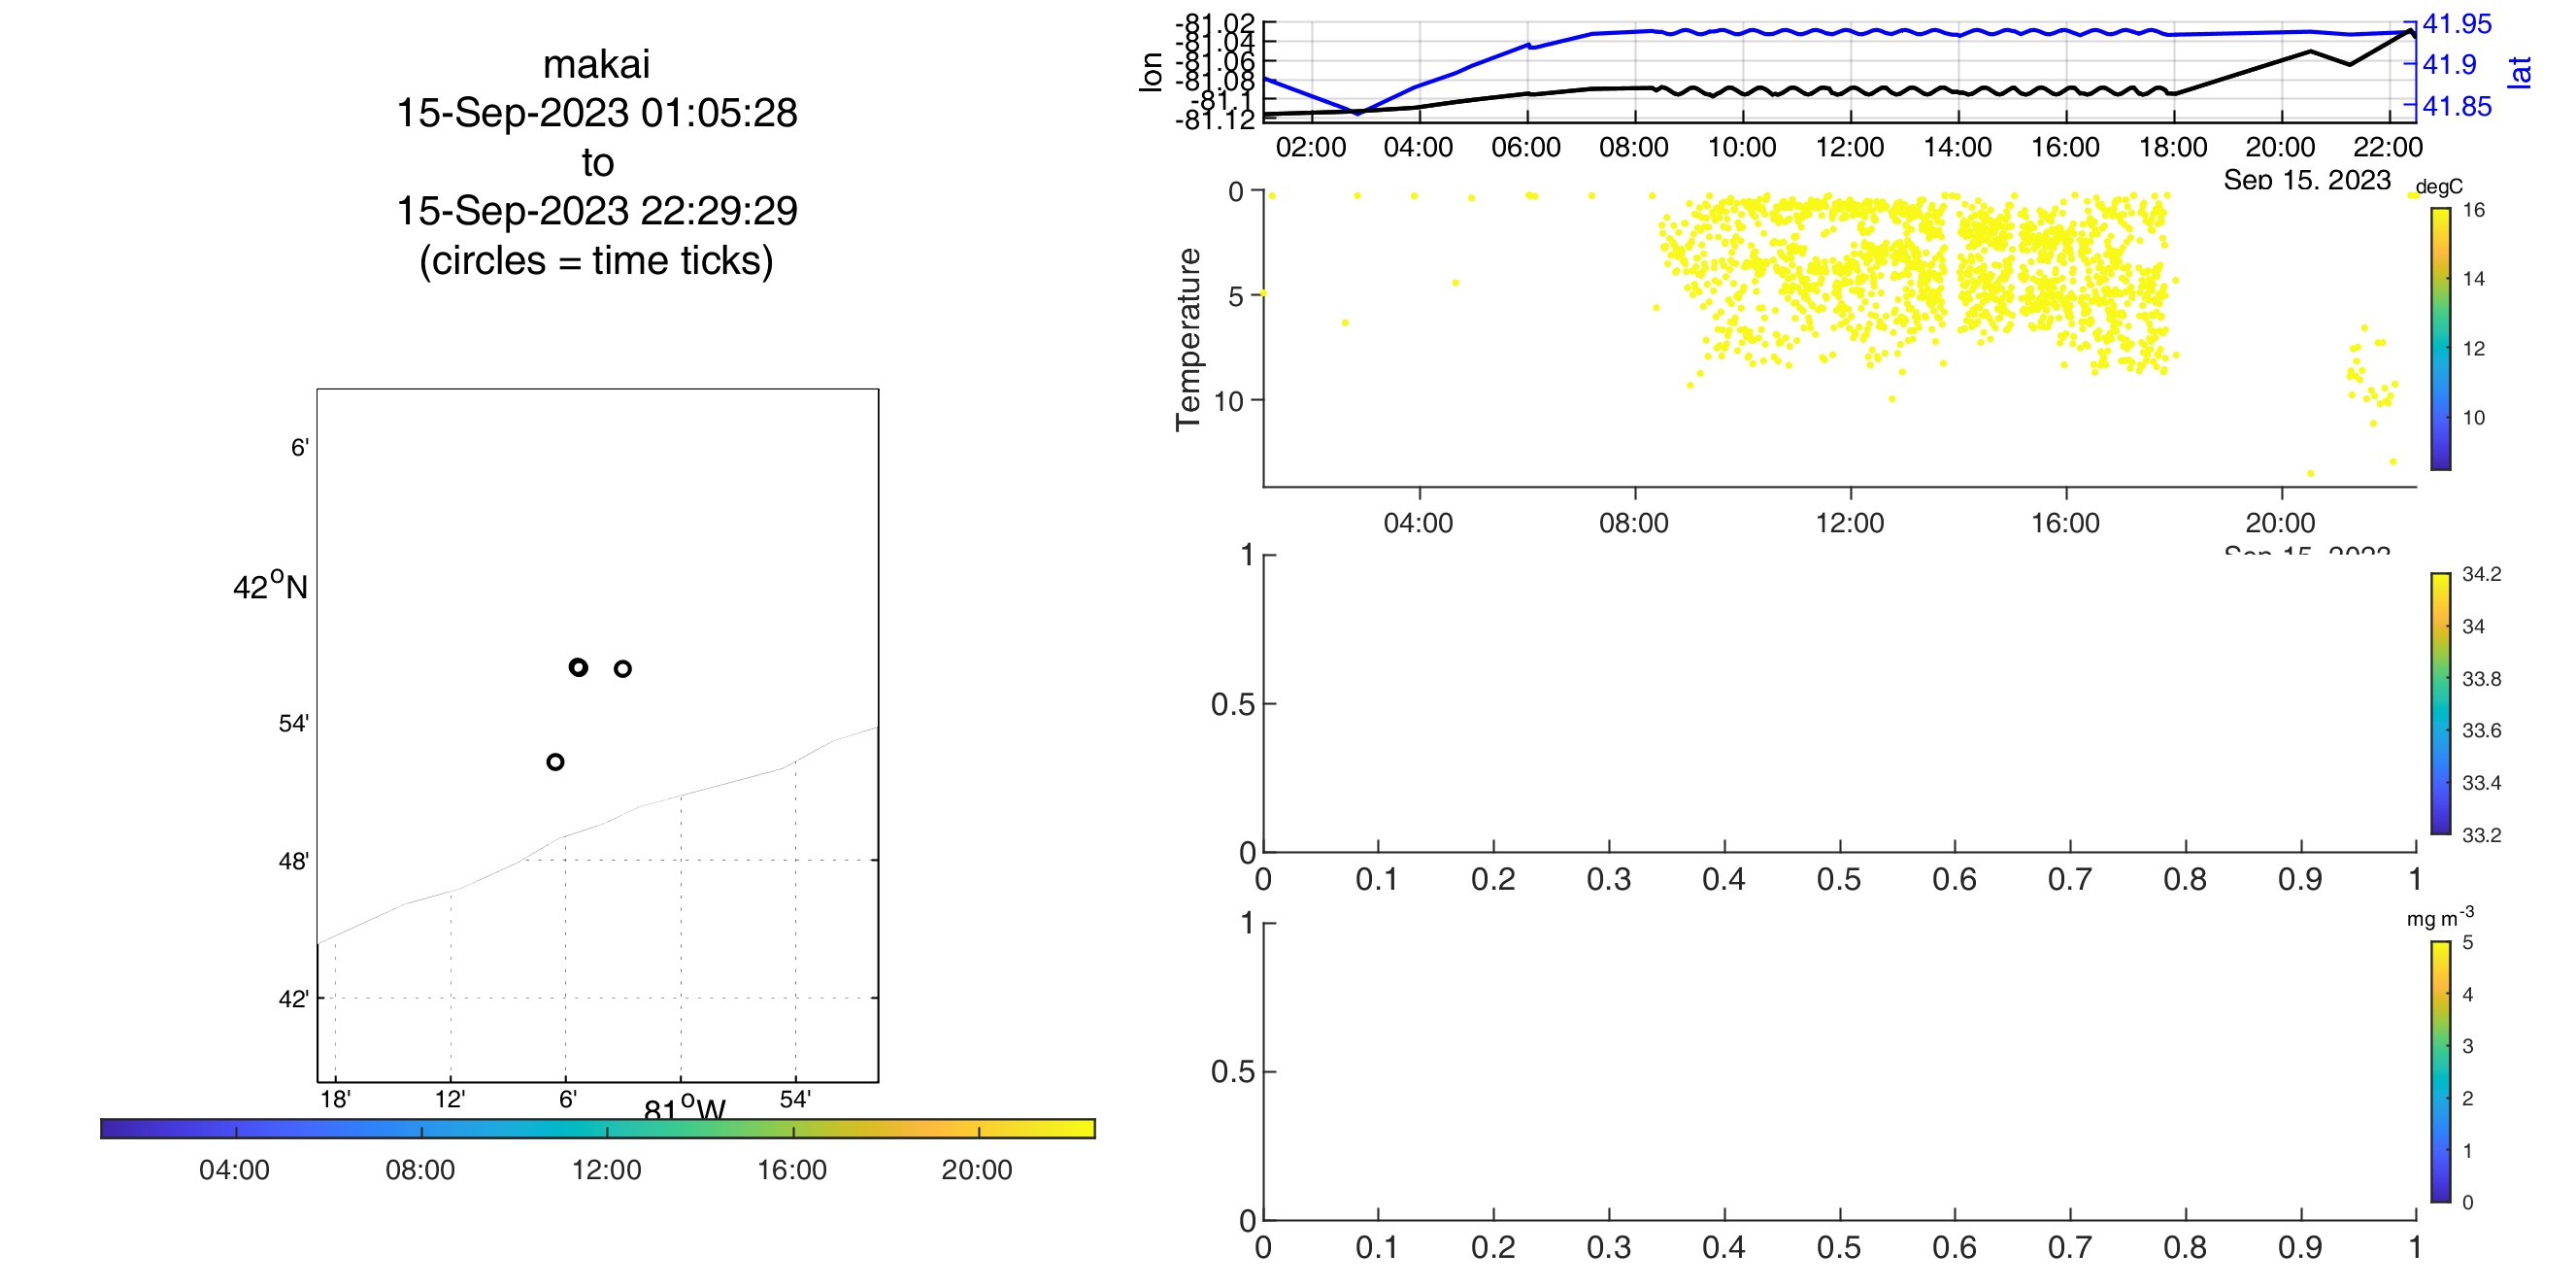This screenshot has width=2576, height=1288.
Task: Click the 04:00 label under the time colorbar
Action: [234, 1170]
